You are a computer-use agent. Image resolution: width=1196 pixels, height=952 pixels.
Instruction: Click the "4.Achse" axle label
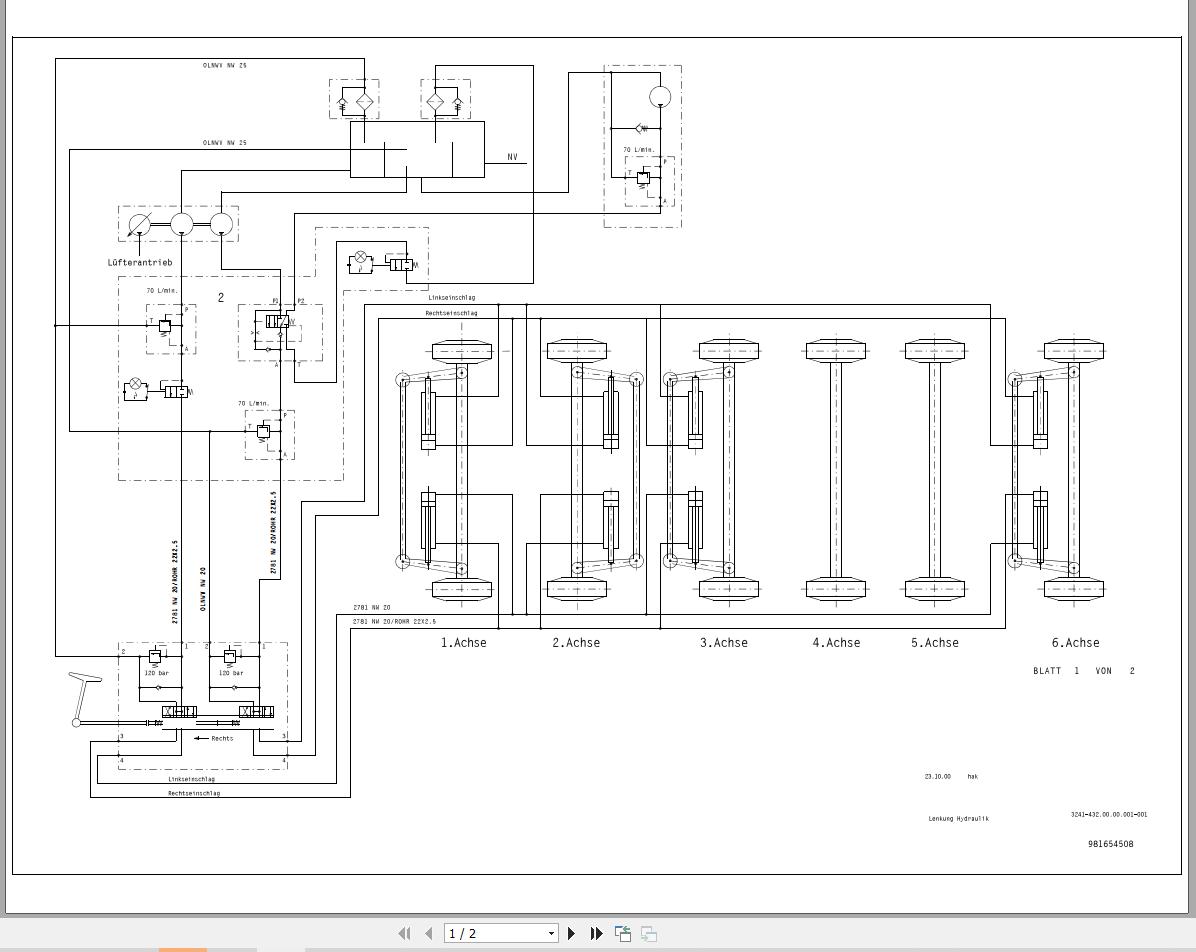[x=836, y=643]
